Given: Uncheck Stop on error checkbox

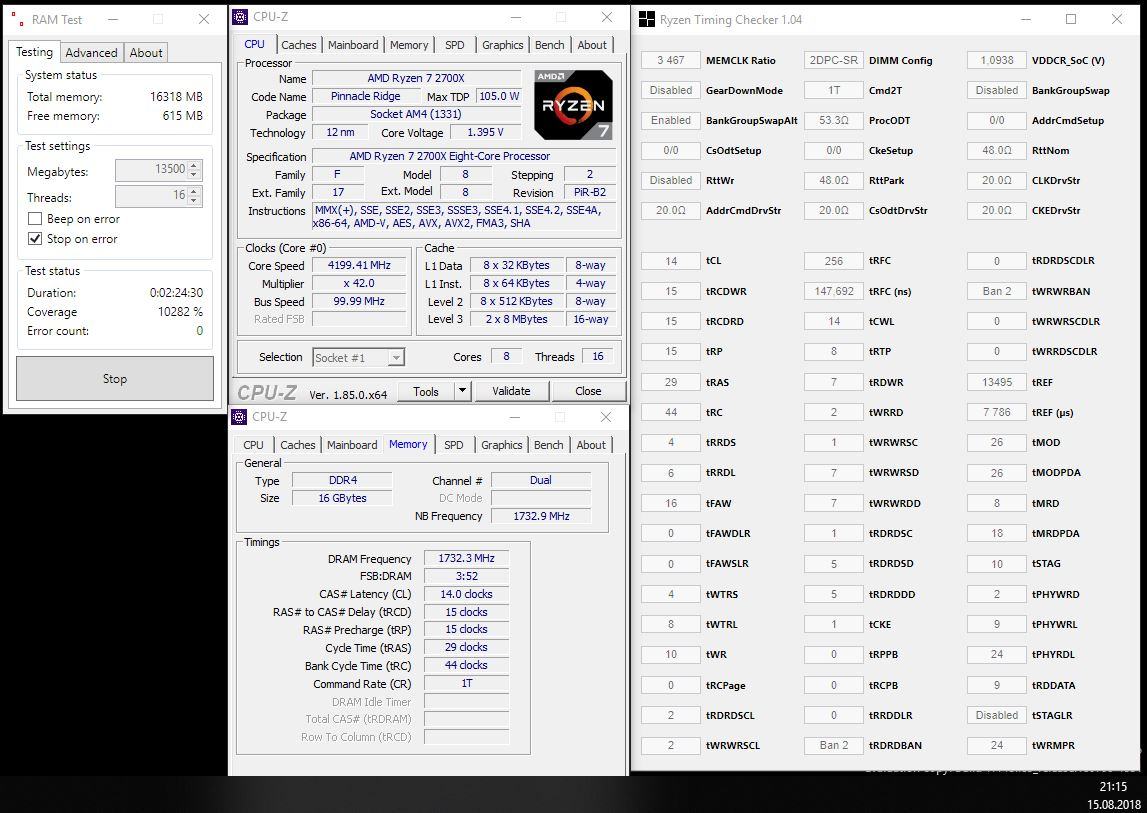Looking at the screenshot, I should coord(34,239).
